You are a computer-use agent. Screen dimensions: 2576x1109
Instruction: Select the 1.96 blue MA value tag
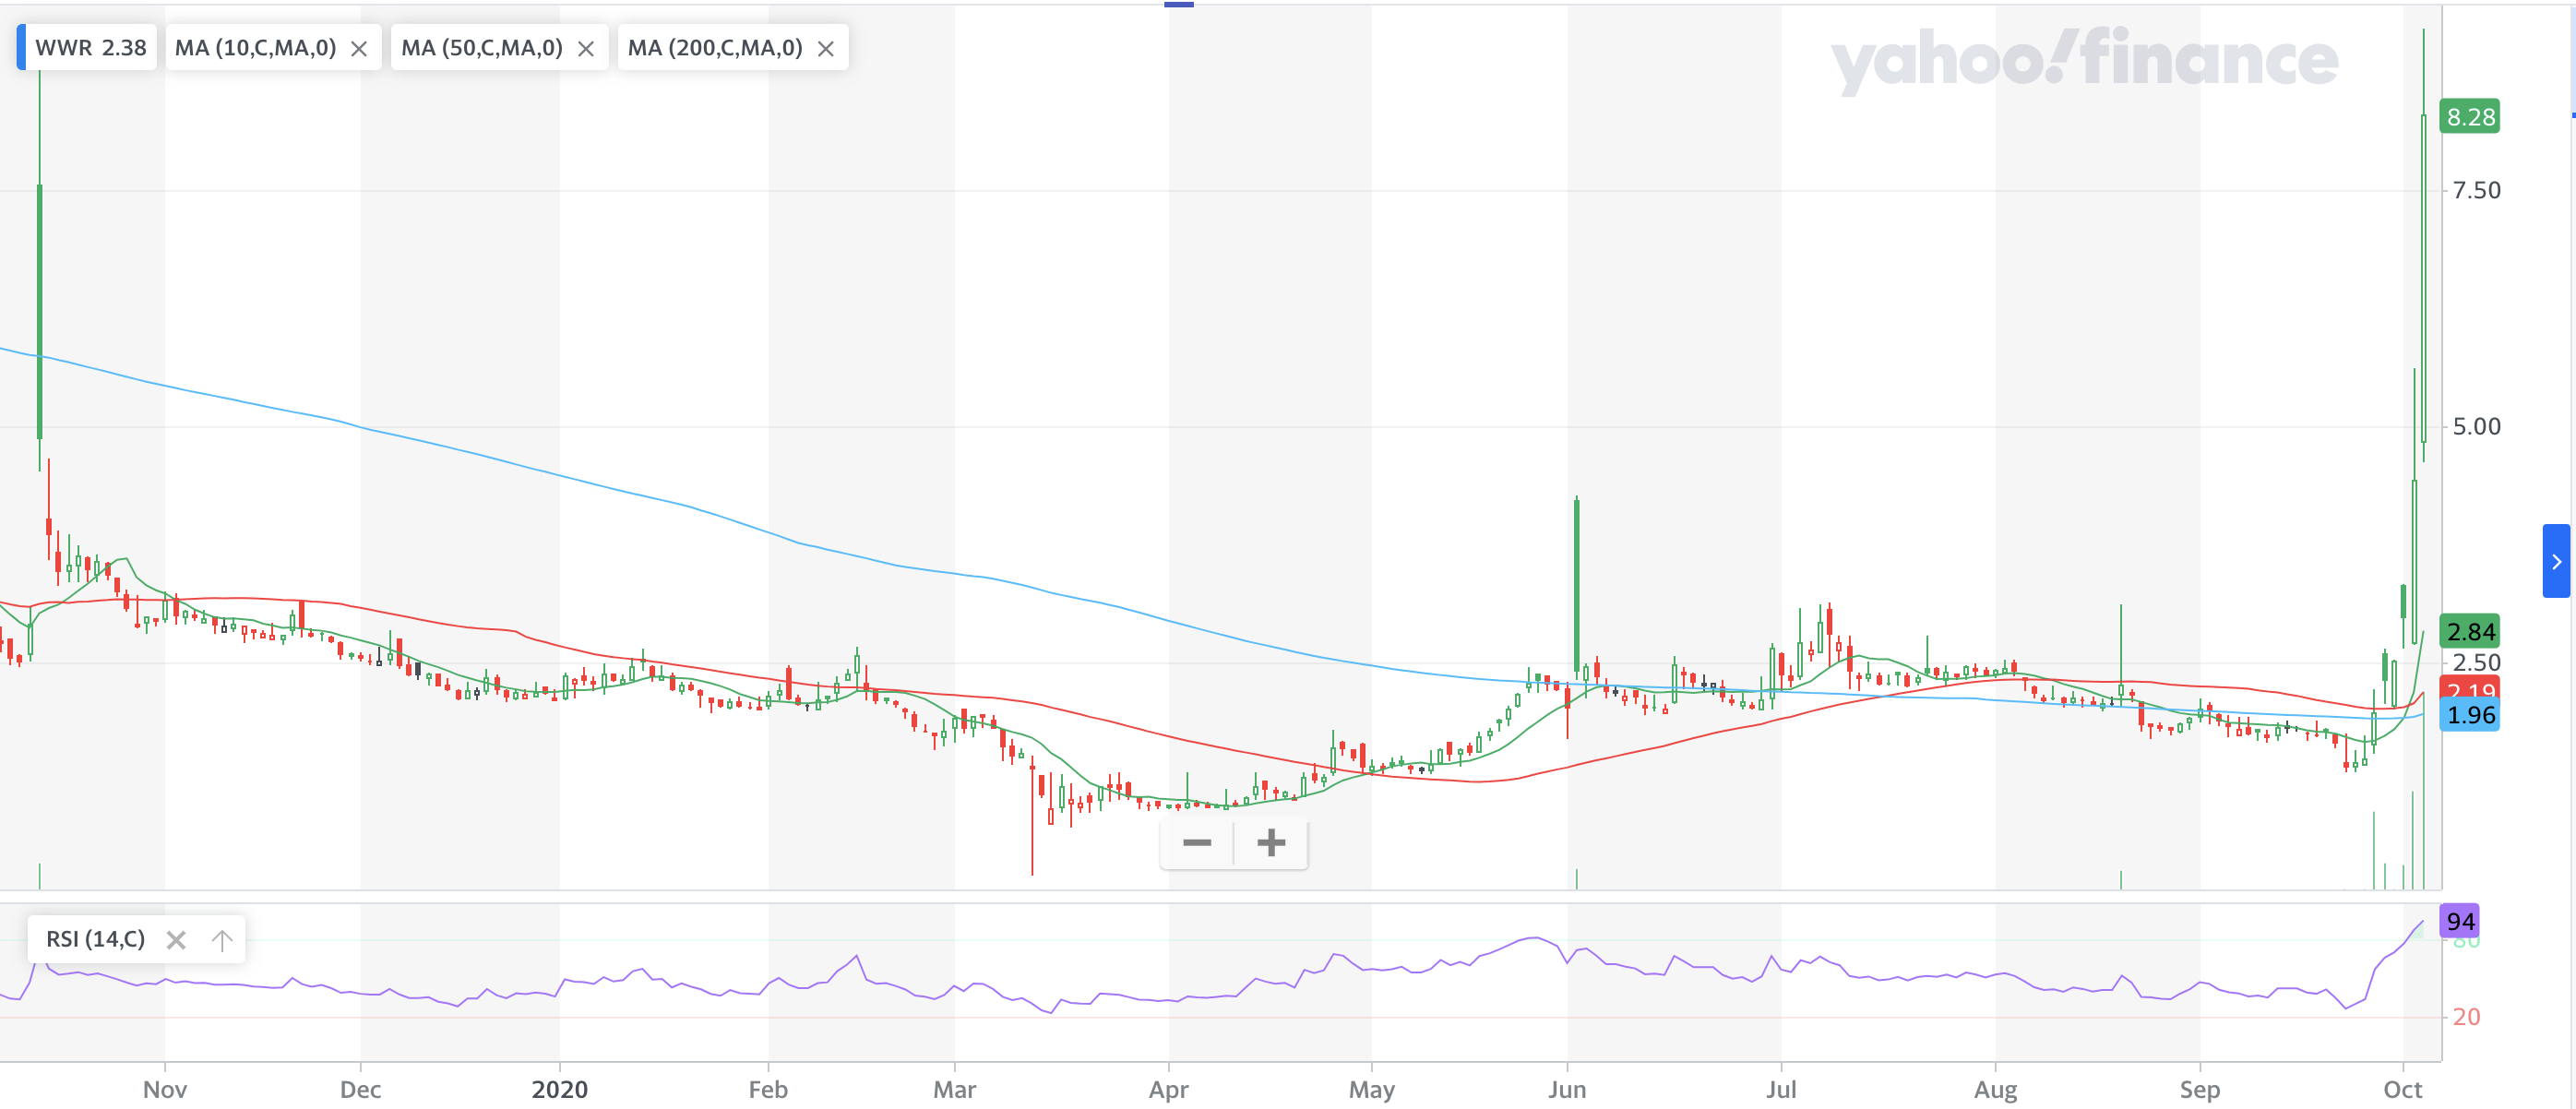[x=2469, y=714]
